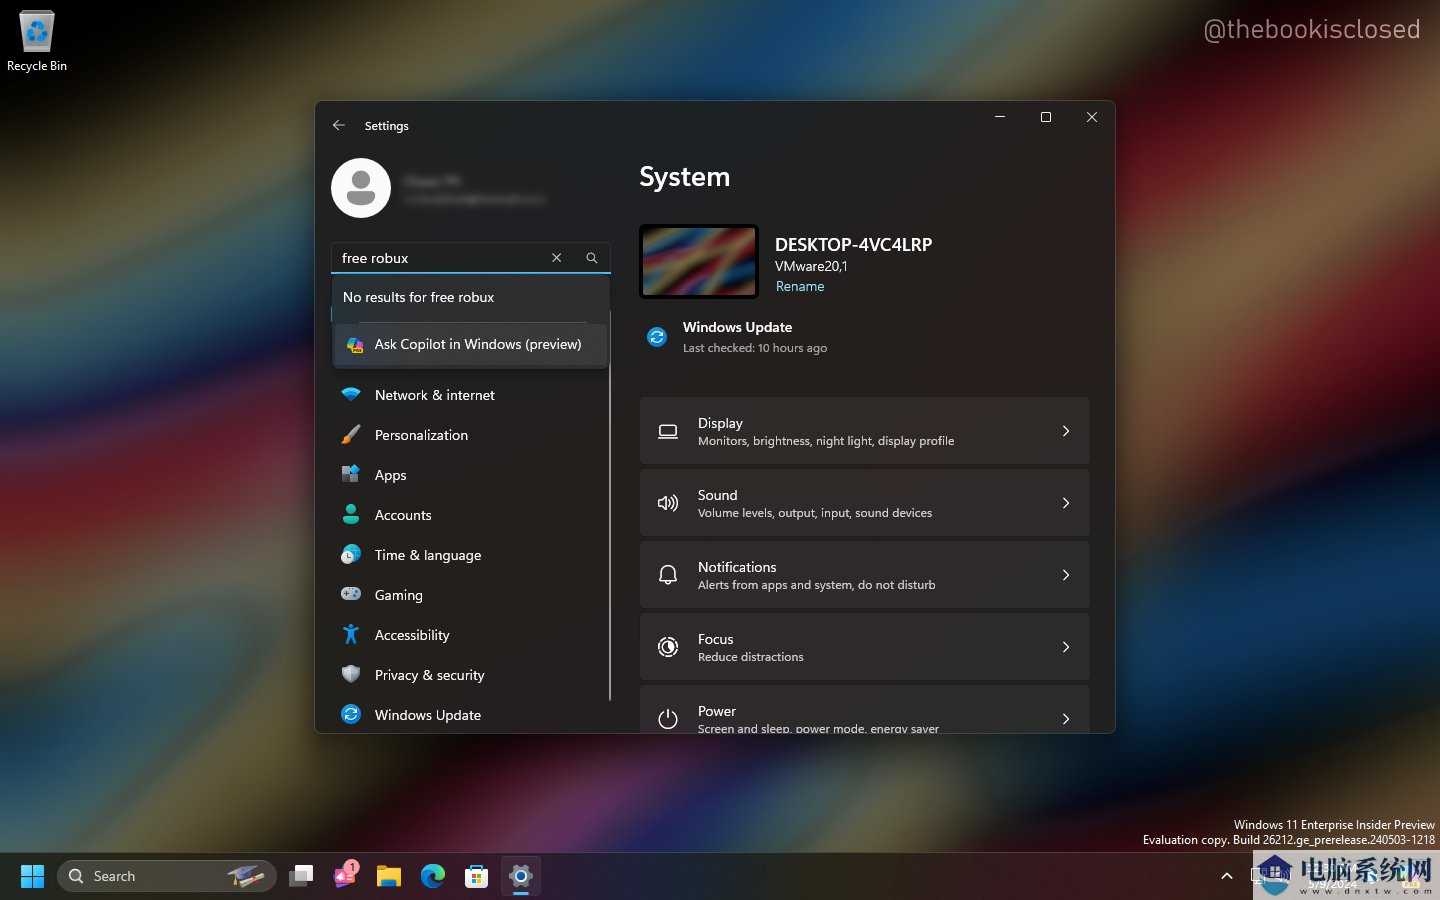Open the Windows Start button
The width and height of the screenshot is (1440, 900).
32,876
